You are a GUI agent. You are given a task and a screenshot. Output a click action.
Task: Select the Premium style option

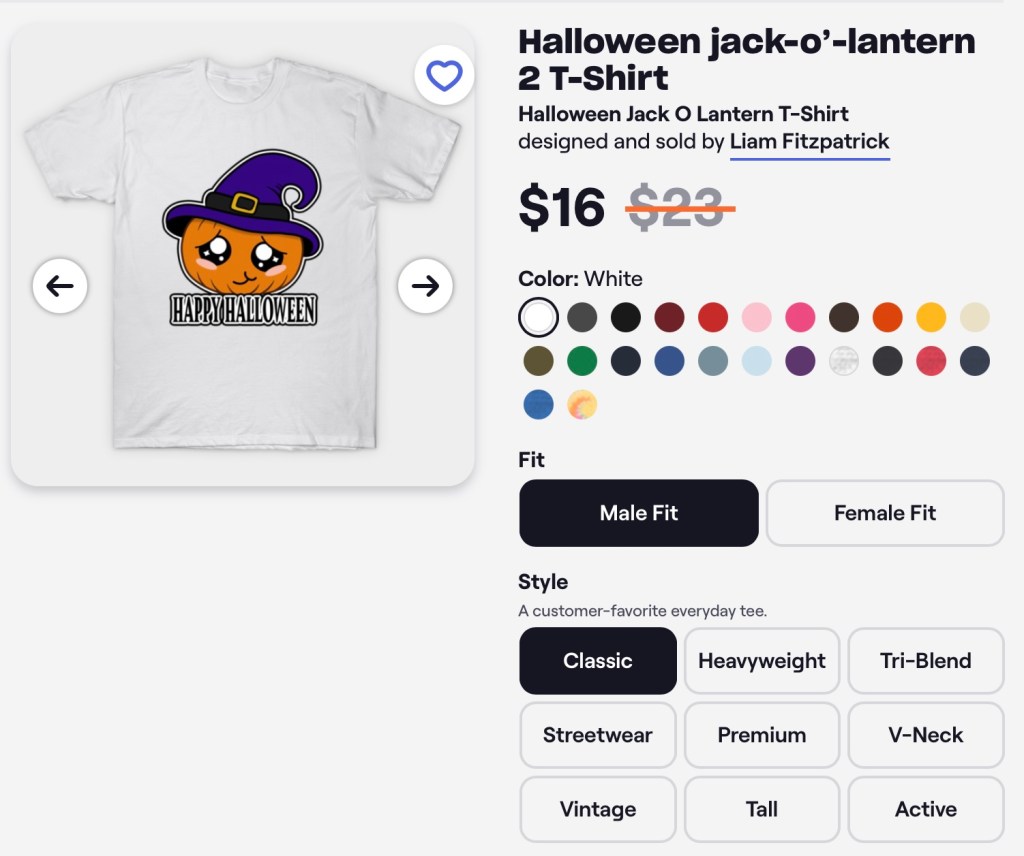tap(761, 735)
